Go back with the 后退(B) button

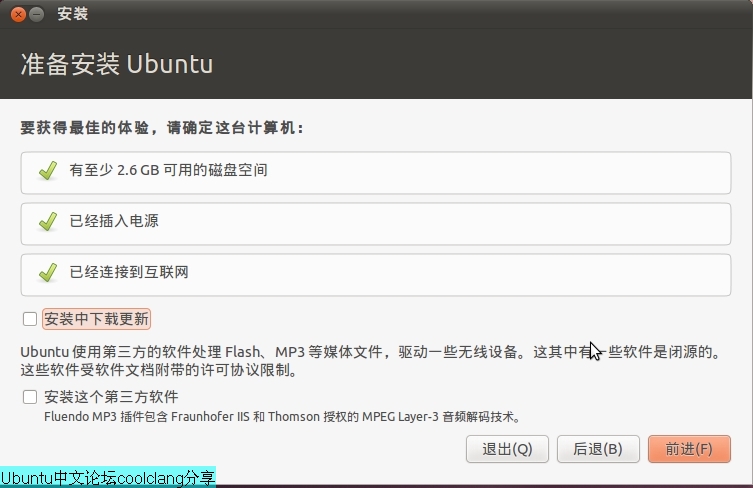[598, 449]
